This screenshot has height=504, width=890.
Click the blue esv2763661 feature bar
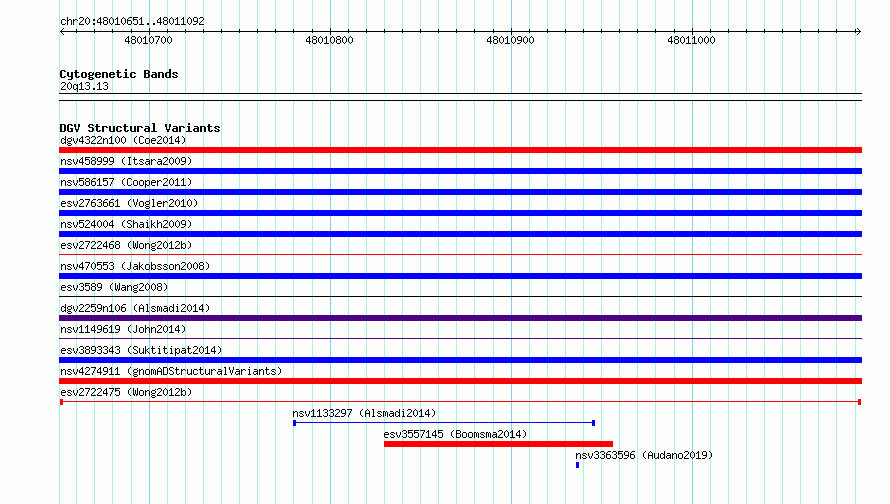click(x=460, y=213)
